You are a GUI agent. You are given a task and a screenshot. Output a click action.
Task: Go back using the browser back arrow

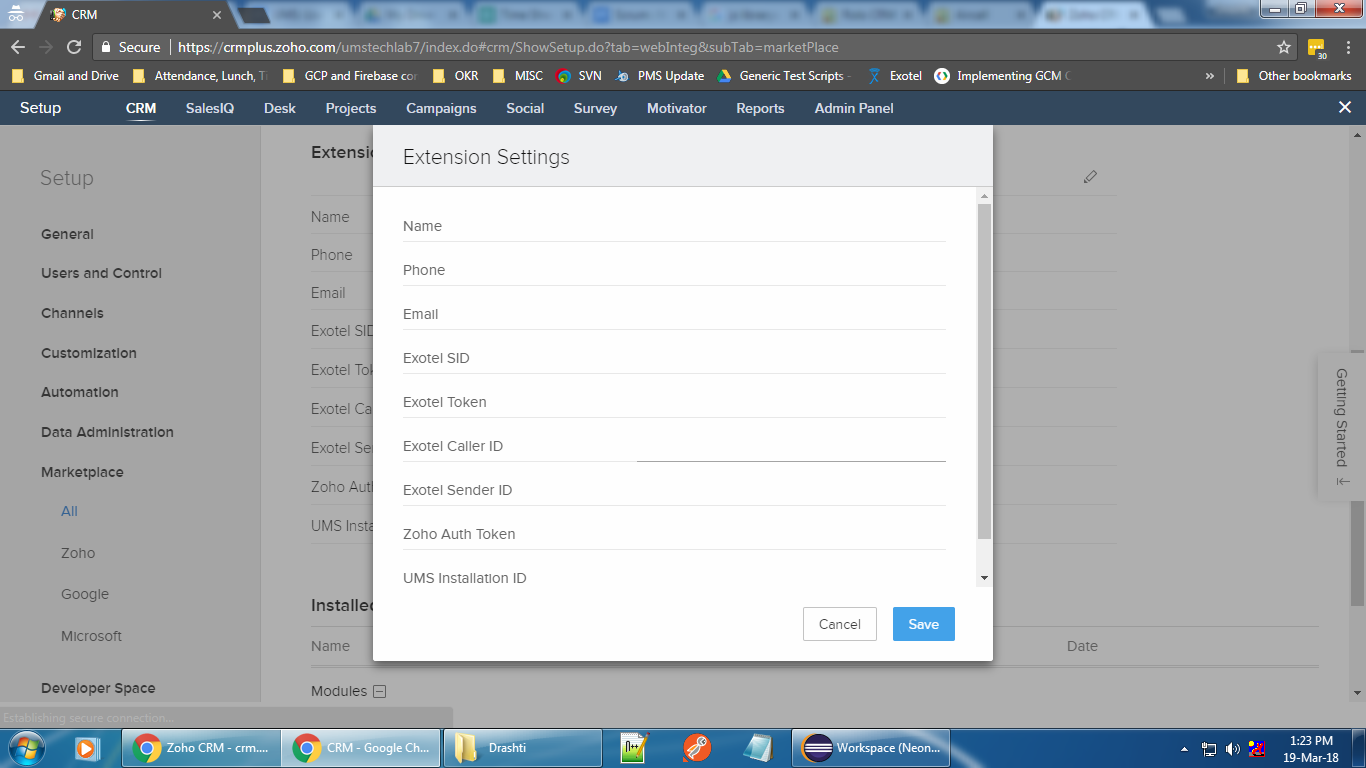coord(18,47)
